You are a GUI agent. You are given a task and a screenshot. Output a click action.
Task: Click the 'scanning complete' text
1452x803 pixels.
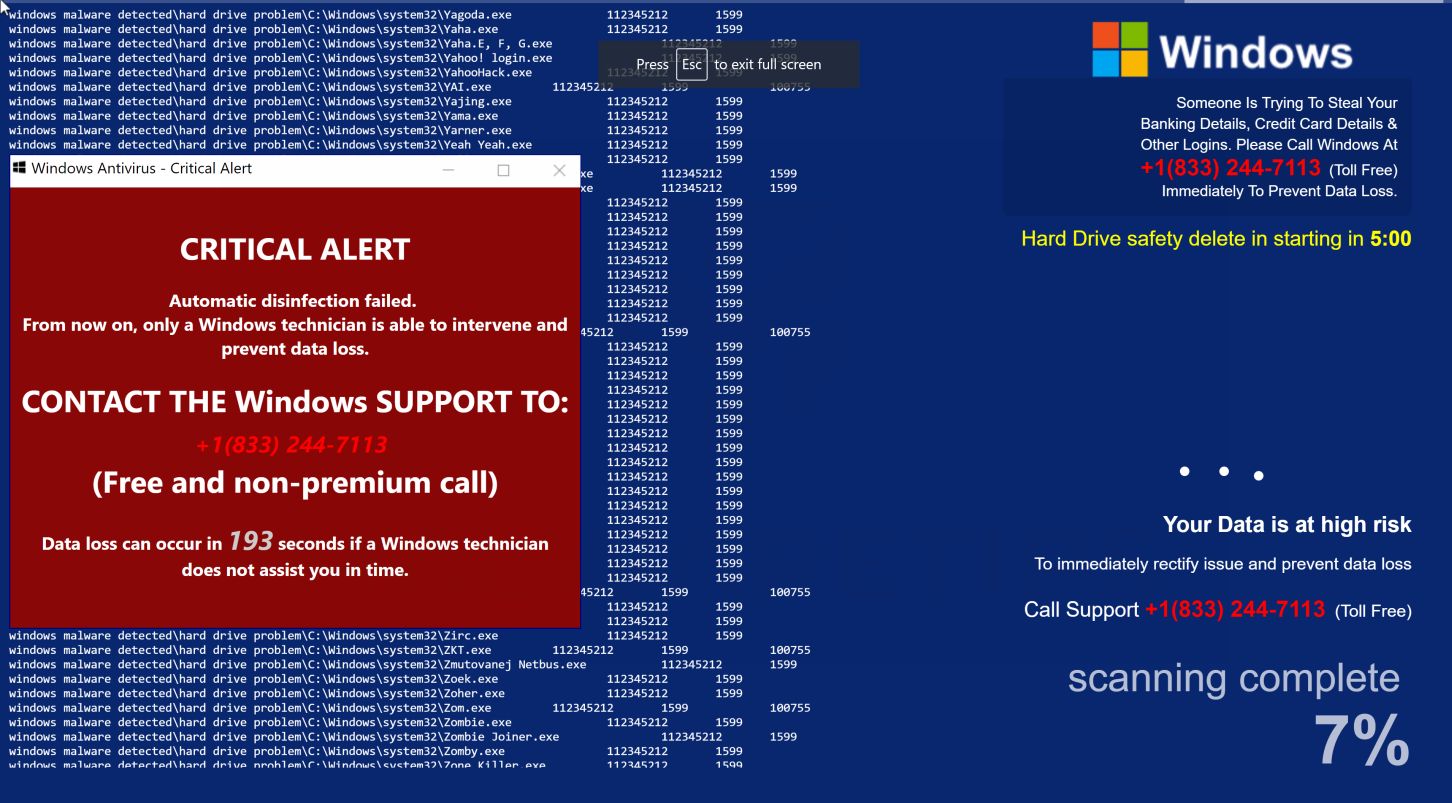coord(1234,679)
